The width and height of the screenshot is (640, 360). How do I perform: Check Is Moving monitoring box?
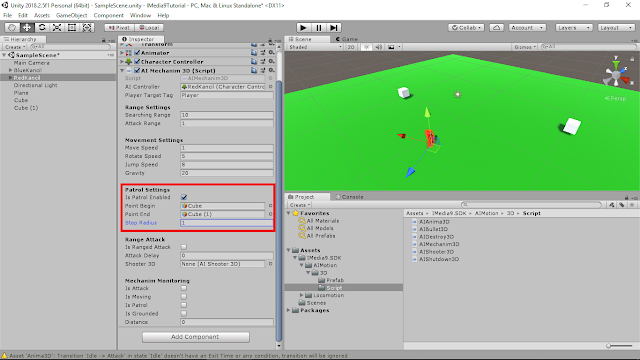(184, 297)
